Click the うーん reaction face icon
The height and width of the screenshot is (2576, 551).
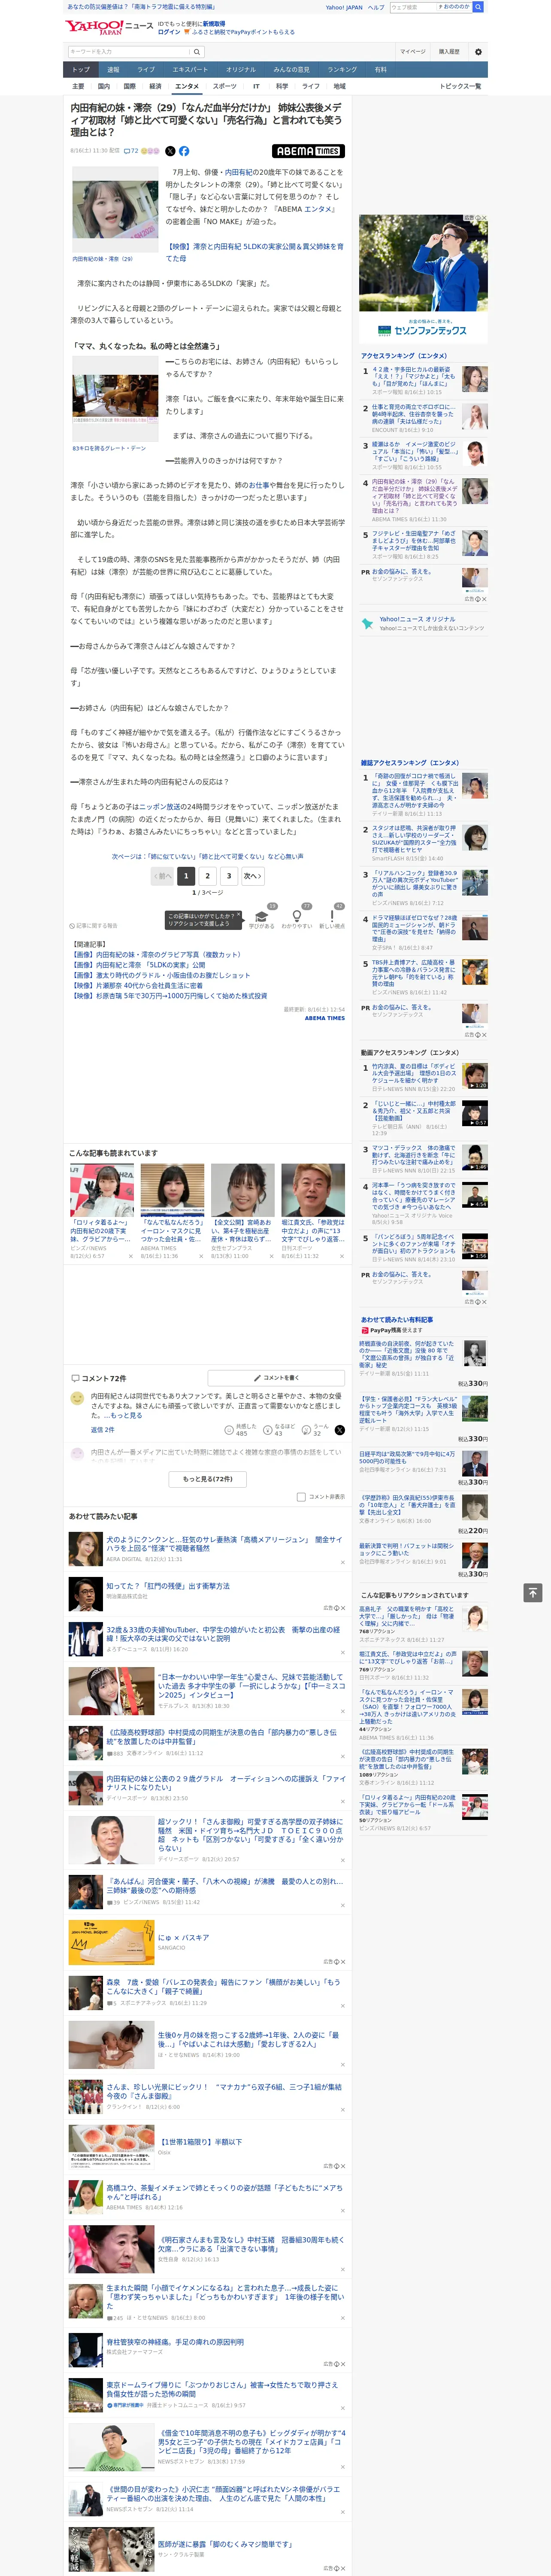306,1430
